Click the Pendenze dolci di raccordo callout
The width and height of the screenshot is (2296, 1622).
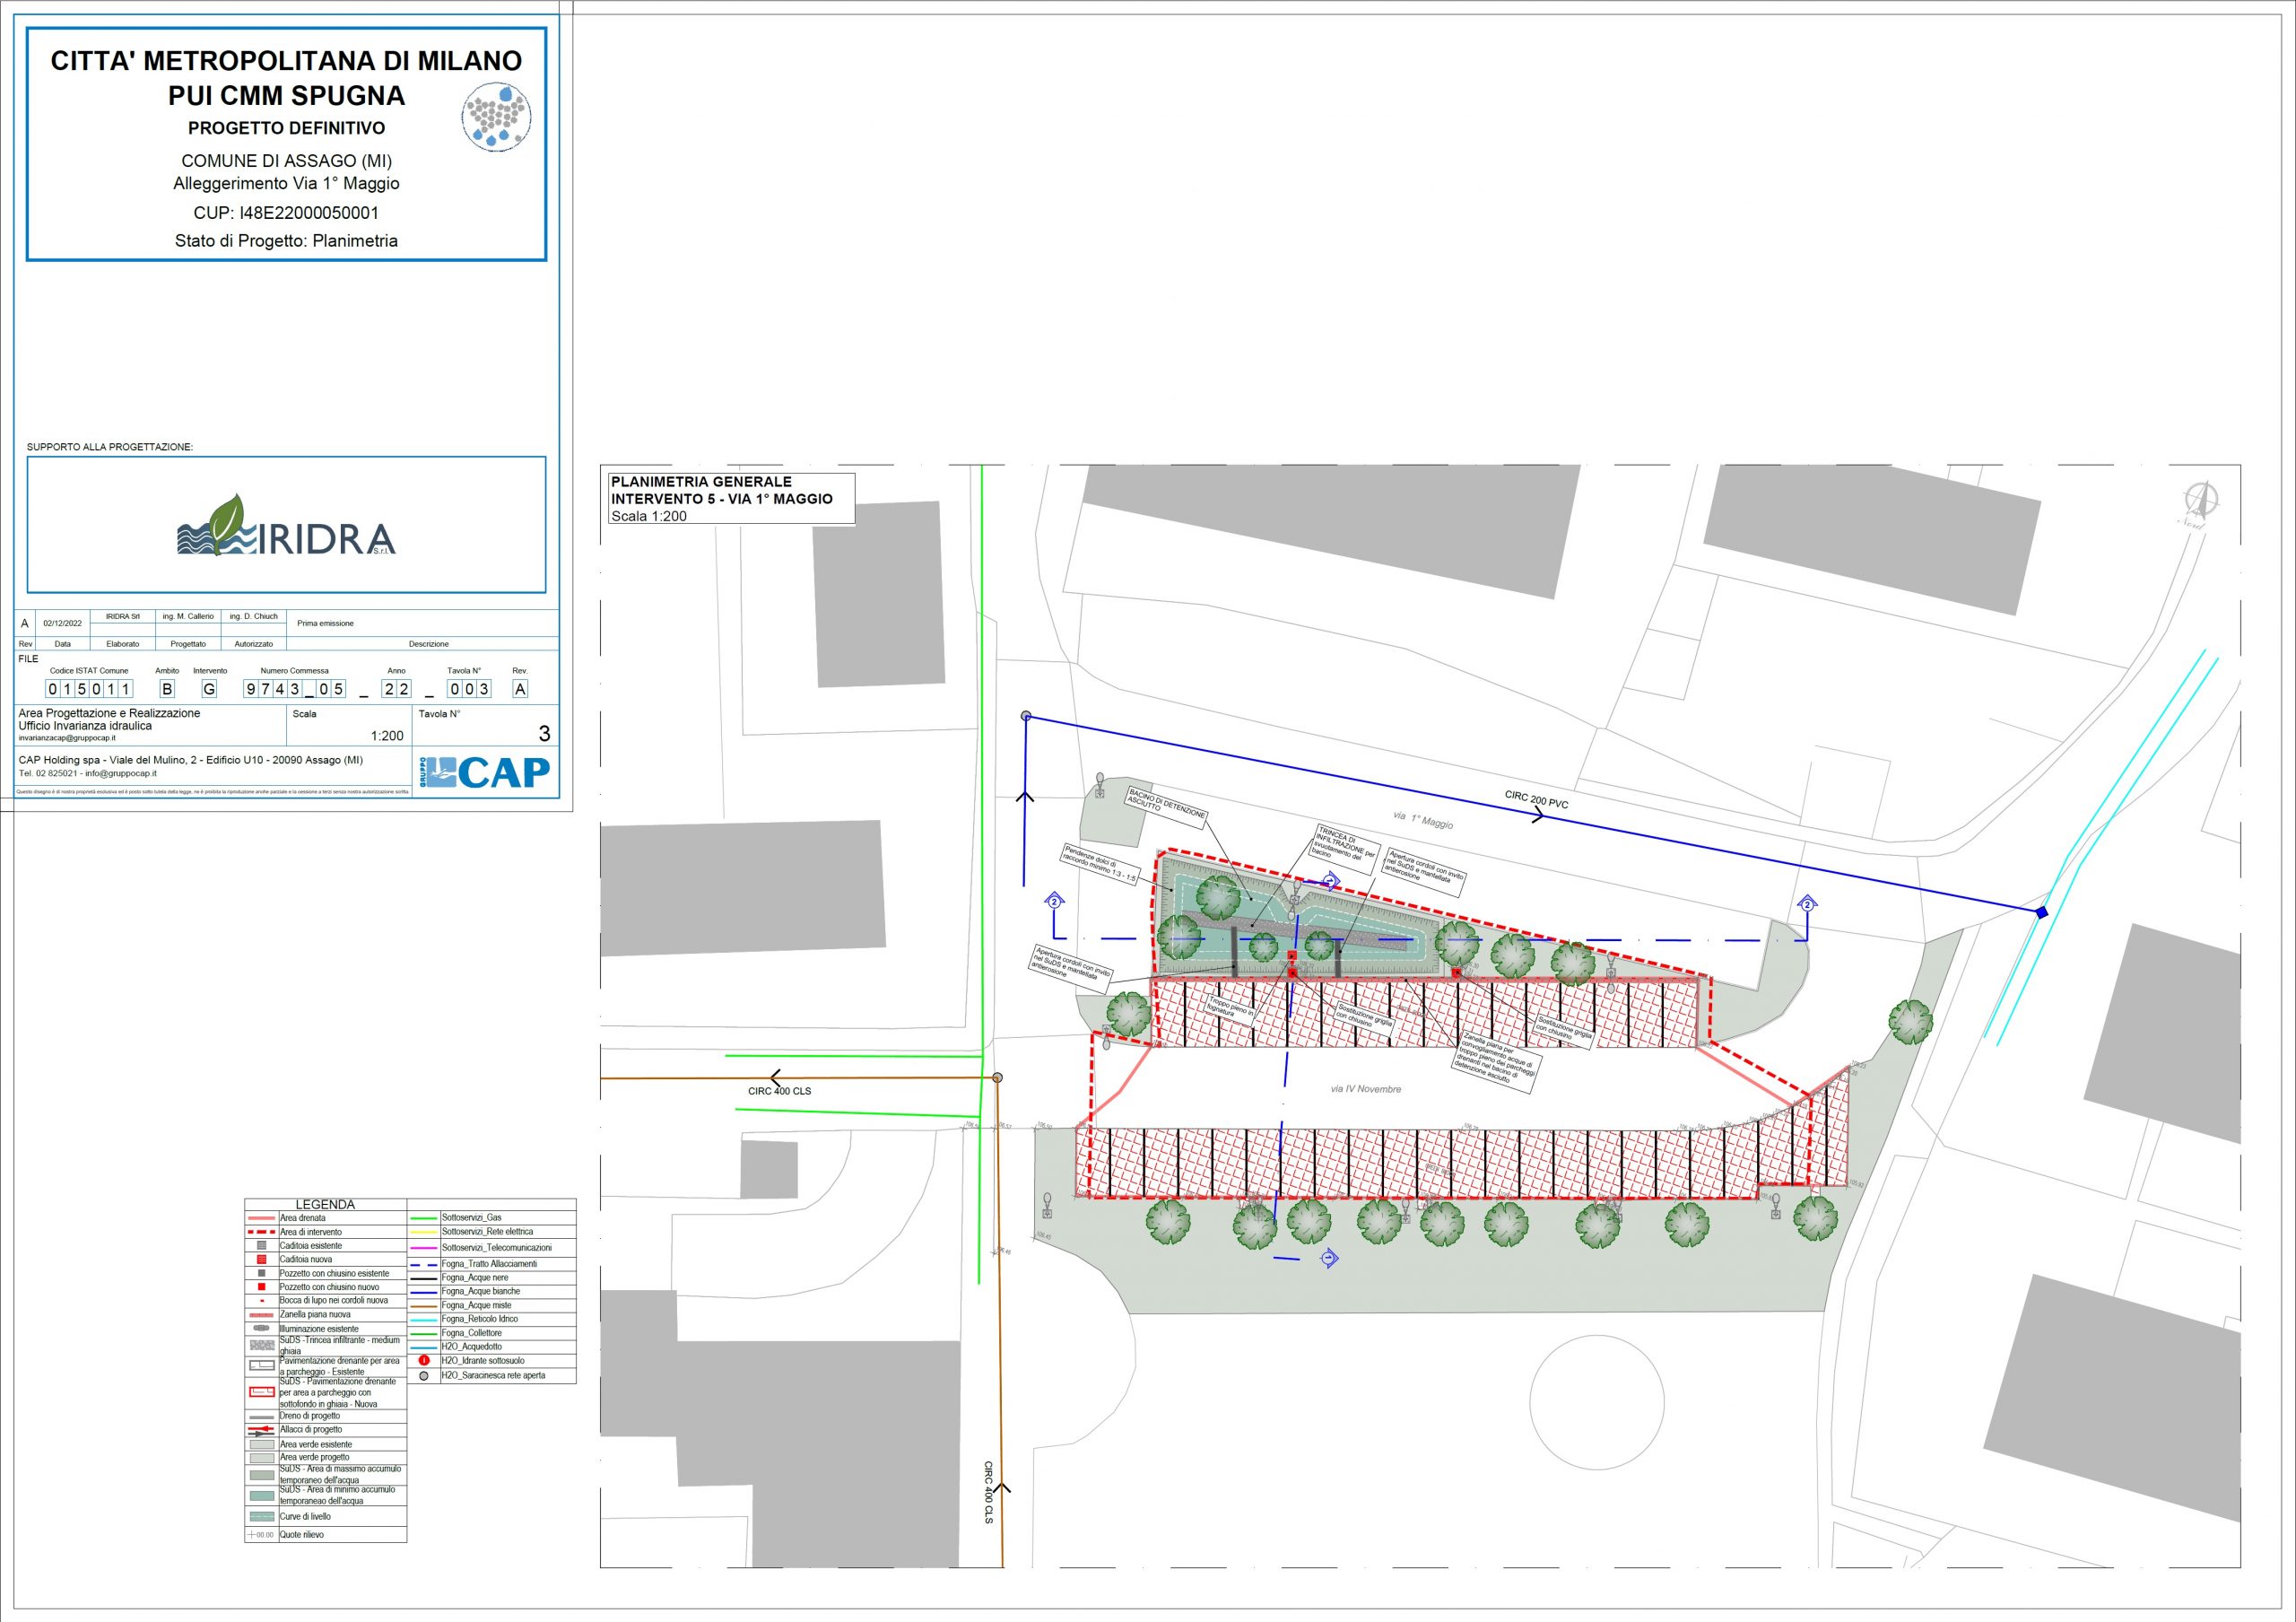1099,865
